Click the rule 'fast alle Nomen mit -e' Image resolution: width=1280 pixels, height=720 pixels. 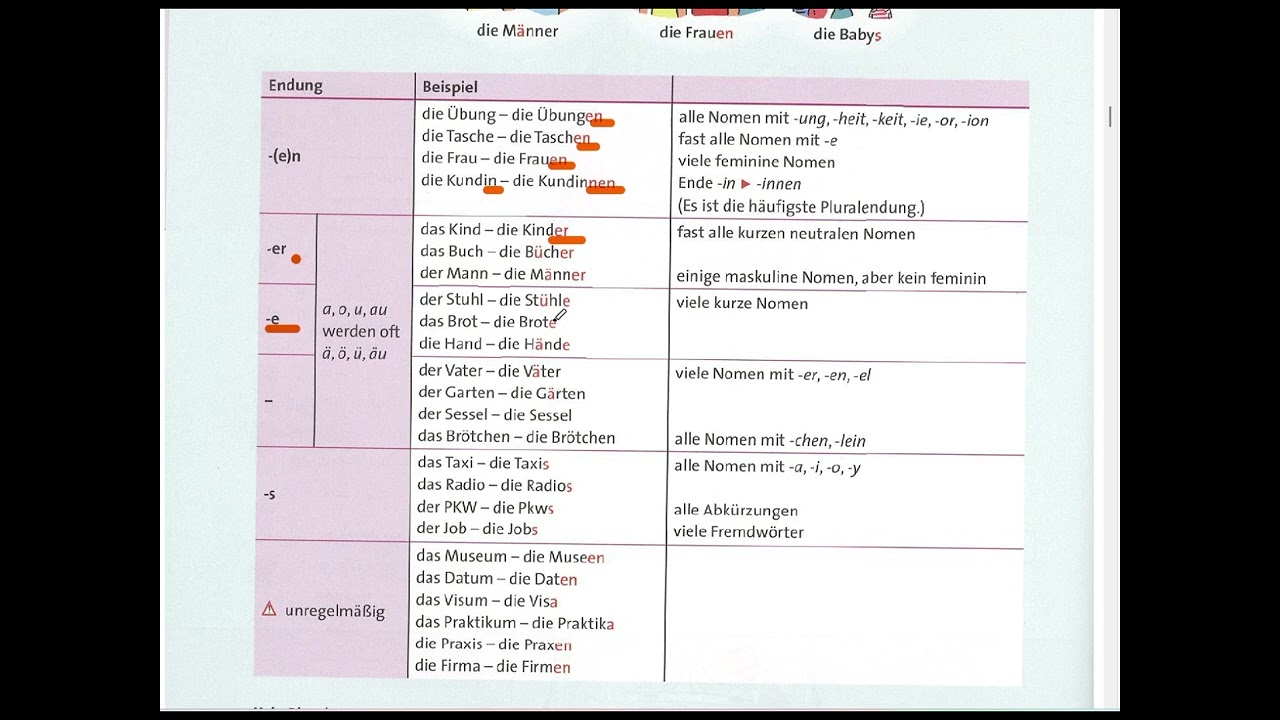pos(758,141)
